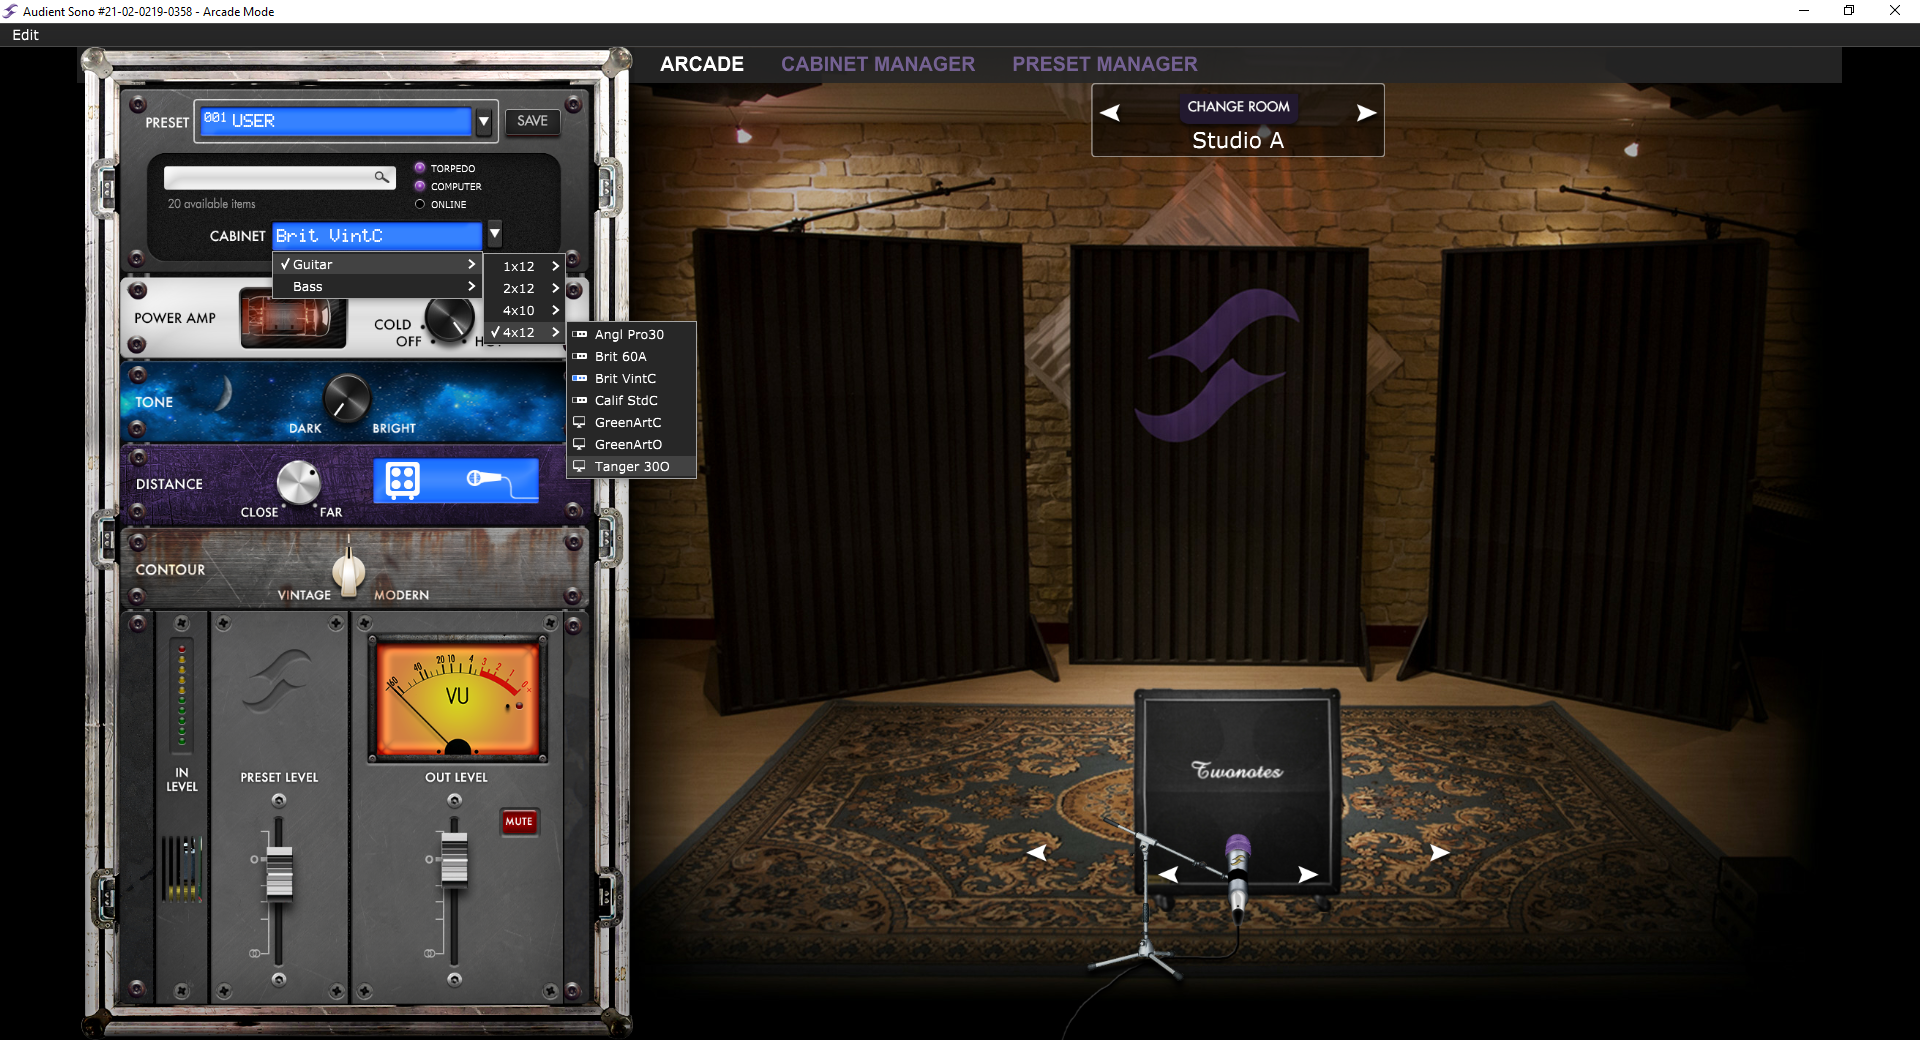Click the outer right arrow near cabinet

[1439, 852]
